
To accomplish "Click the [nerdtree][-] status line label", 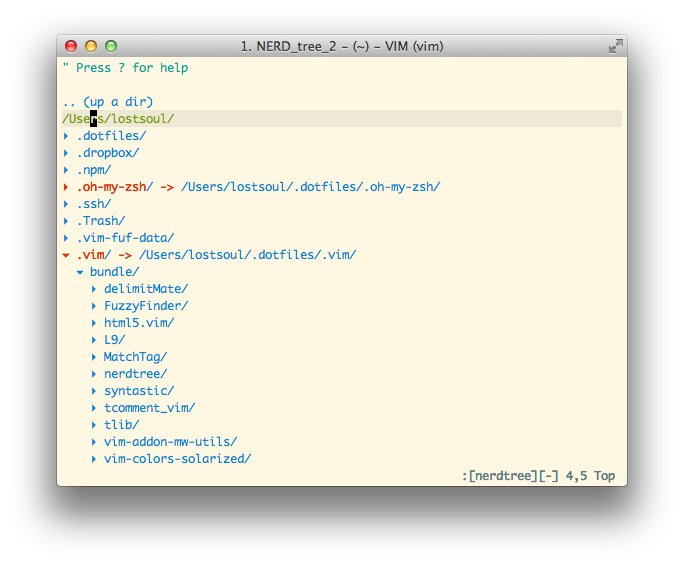I will click(x=514, y=476).
